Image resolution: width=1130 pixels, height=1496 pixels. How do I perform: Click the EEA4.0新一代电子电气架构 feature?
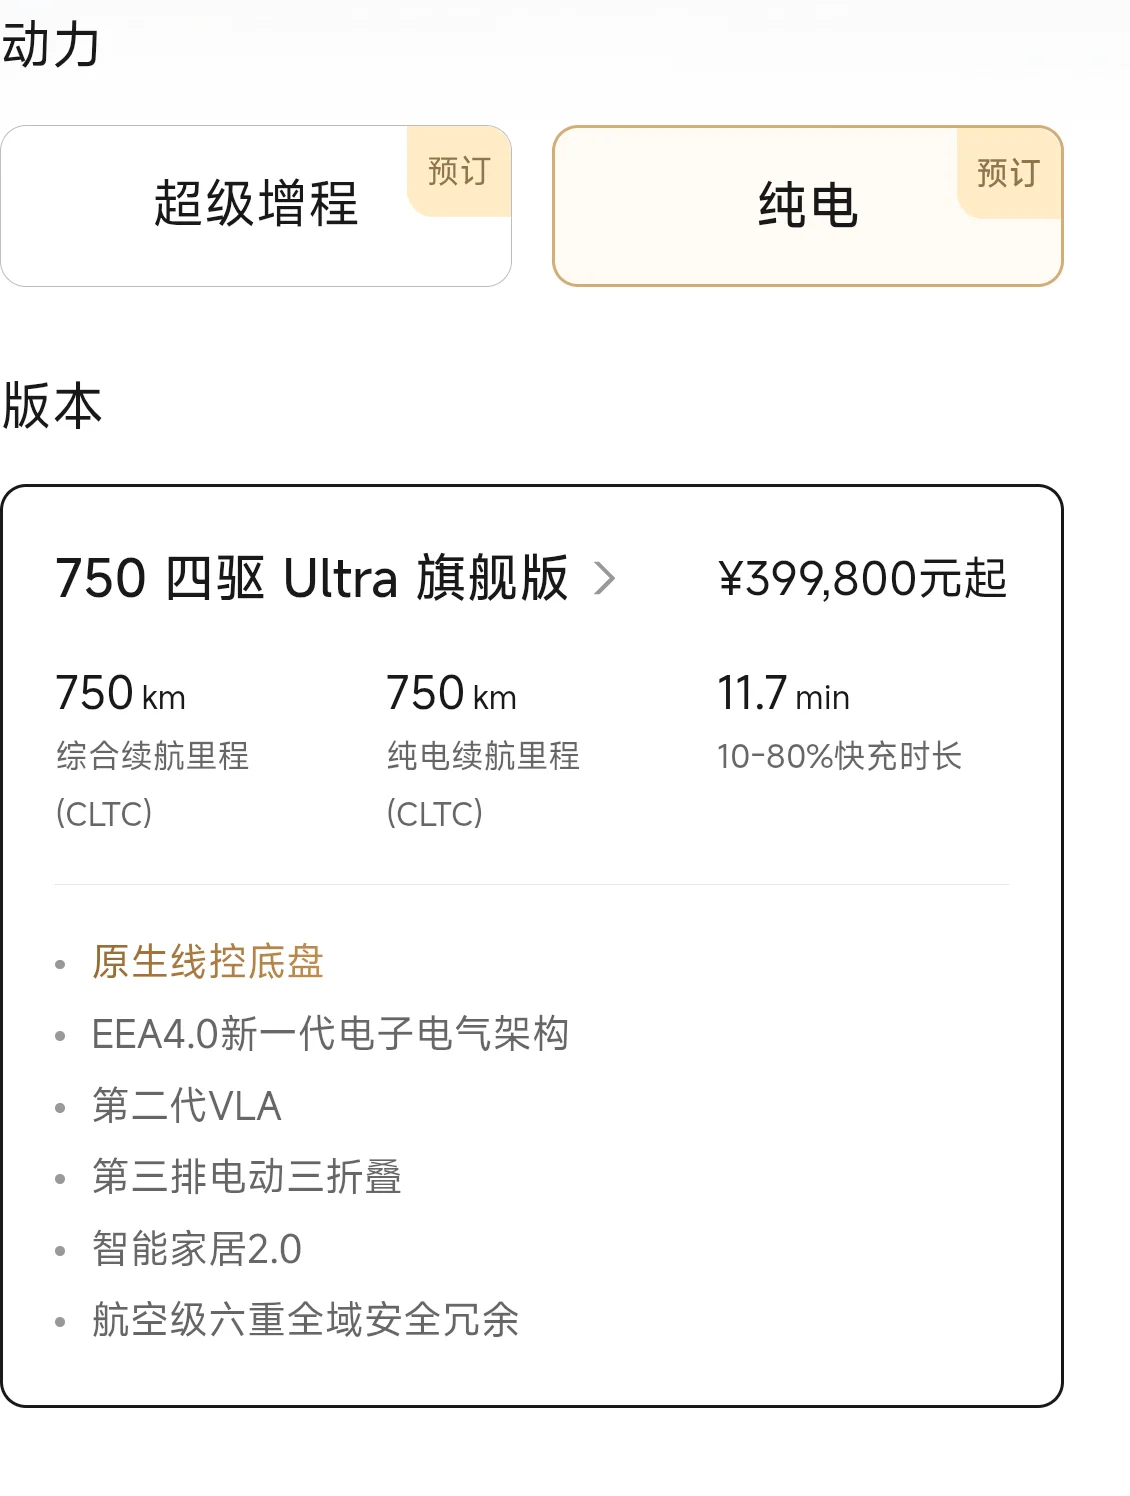pos(330,1034)
